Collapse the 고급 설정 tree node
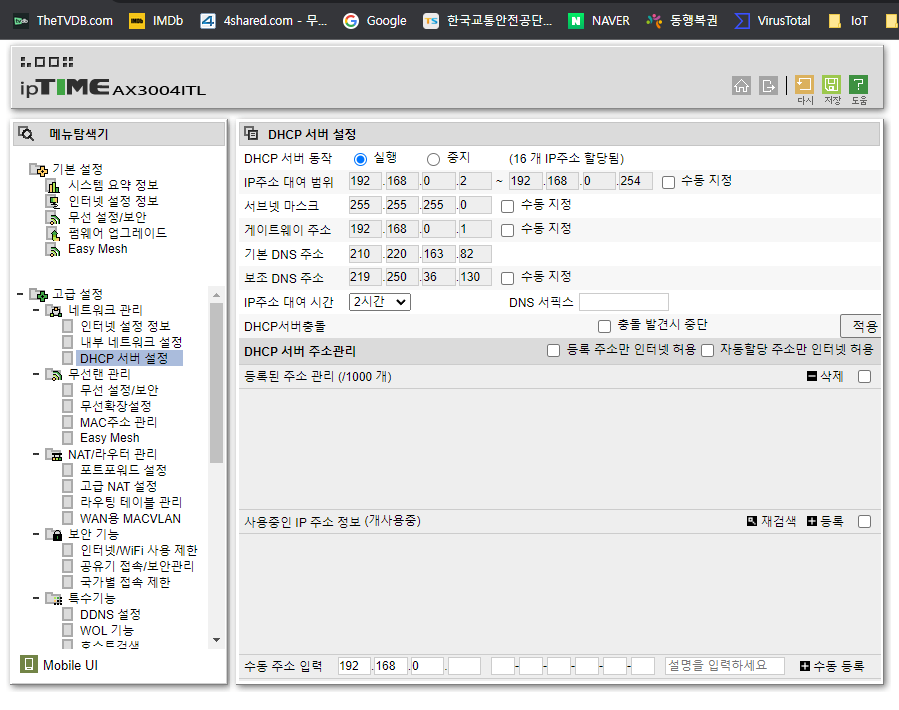Viewport: 899px width, 710px height. click(x=20, y=294)
